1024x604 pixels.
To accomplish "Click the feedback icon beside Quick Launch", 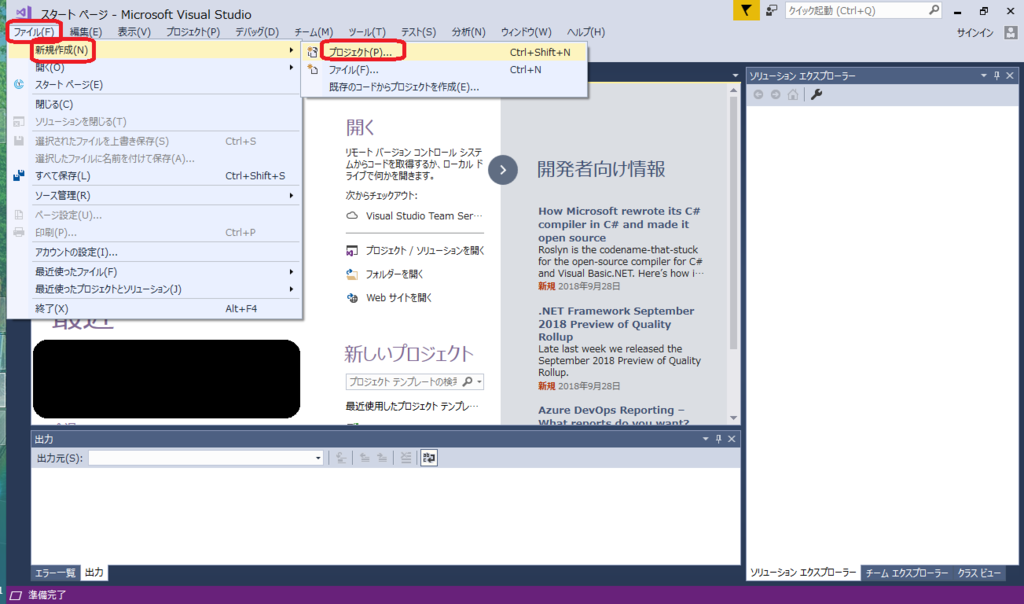I will [x=772, y=10].
